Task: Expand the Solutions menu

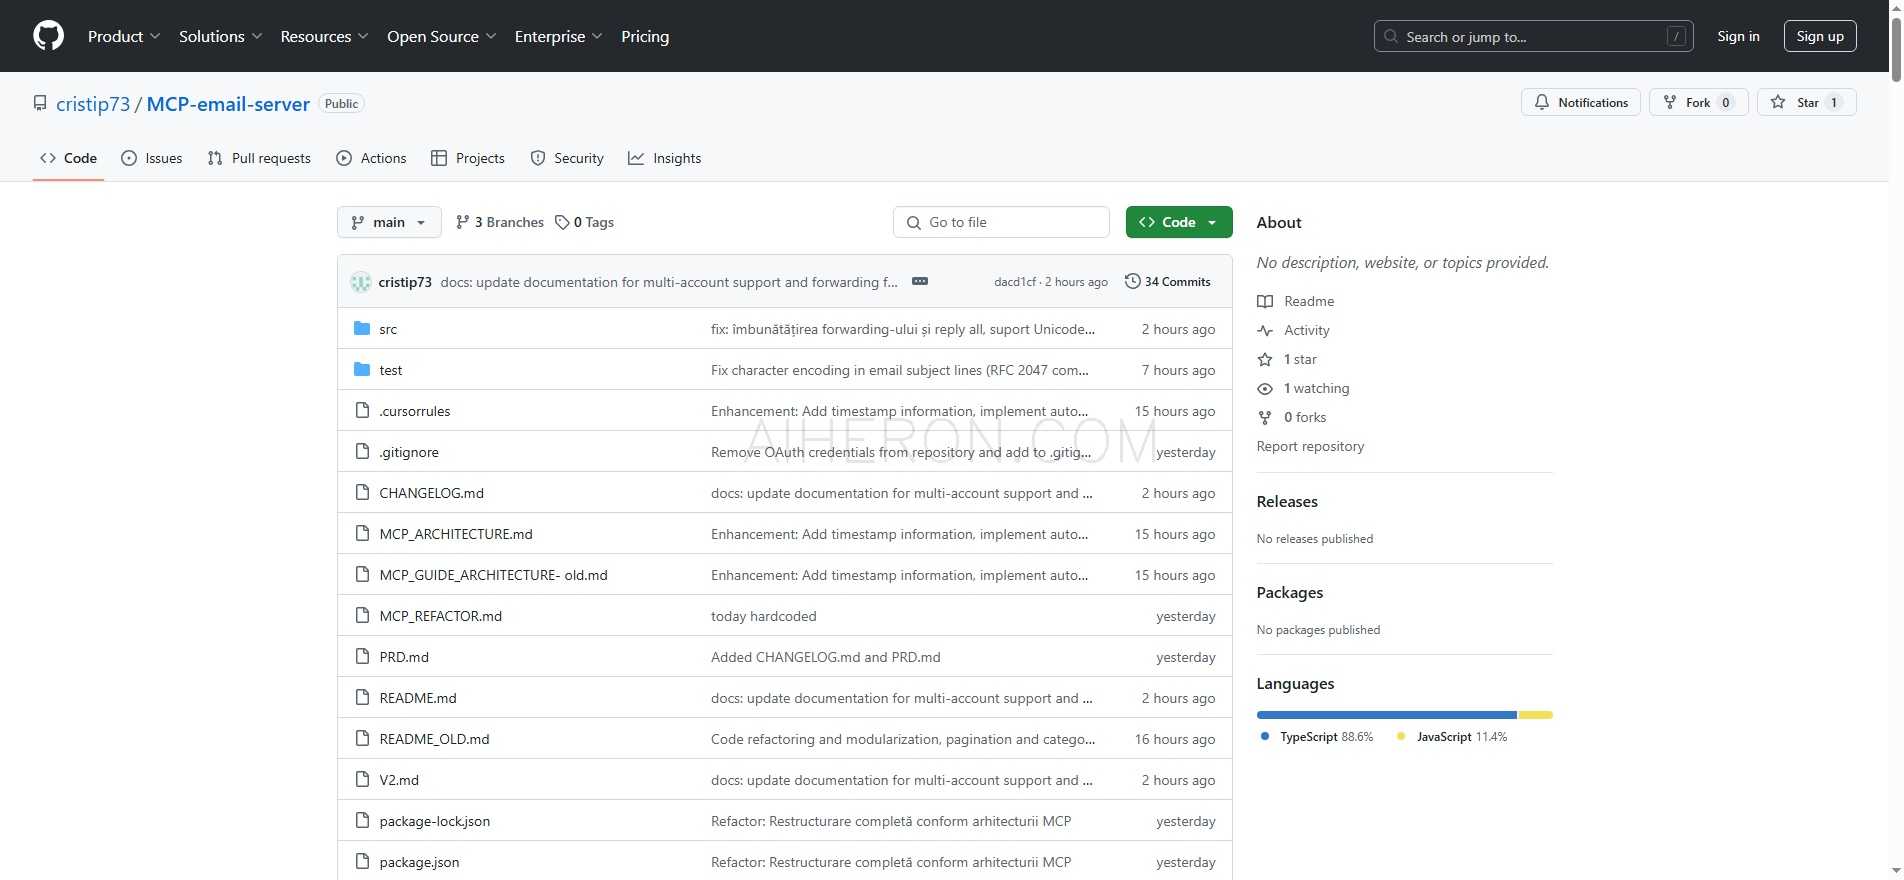Action: (220, 36)
